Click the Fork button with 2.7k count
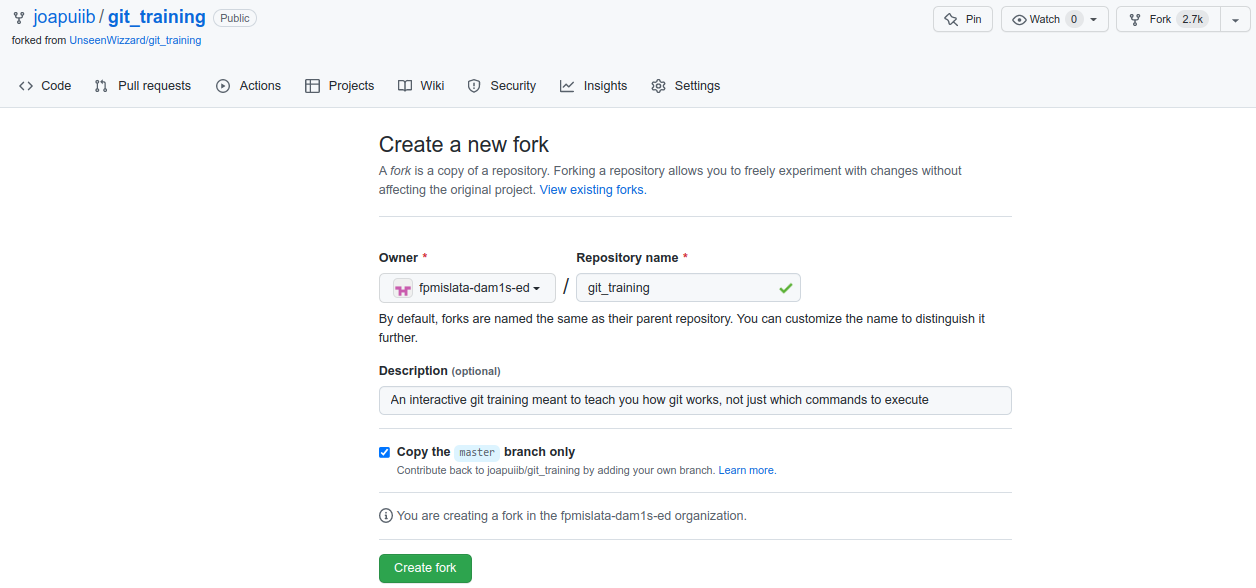The width and height of the screenshot is (1256, 588). 1168,19
